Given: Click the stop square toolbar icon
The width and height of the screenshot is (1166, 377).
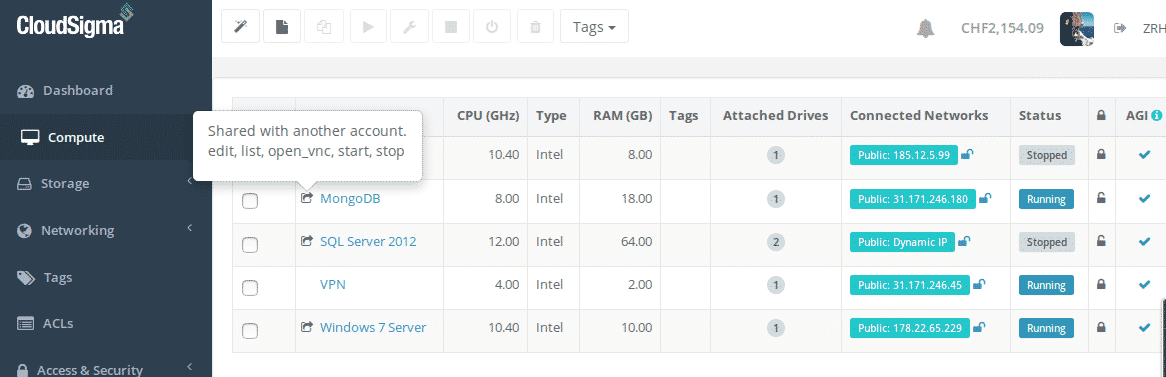Looking at the screenshot, I should coord(450,27).
